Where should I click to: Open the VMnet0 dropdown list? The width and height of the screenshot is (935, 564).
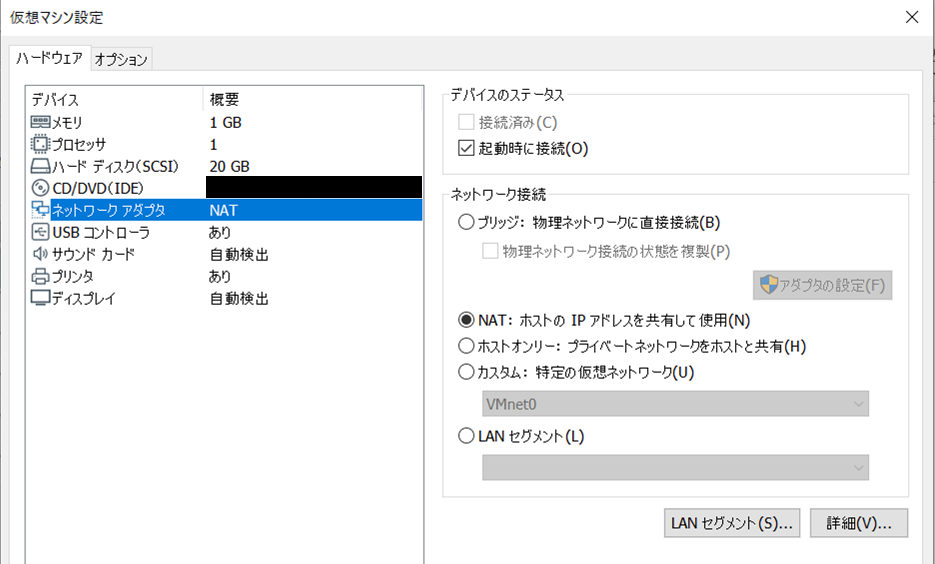tap(675, 404)
